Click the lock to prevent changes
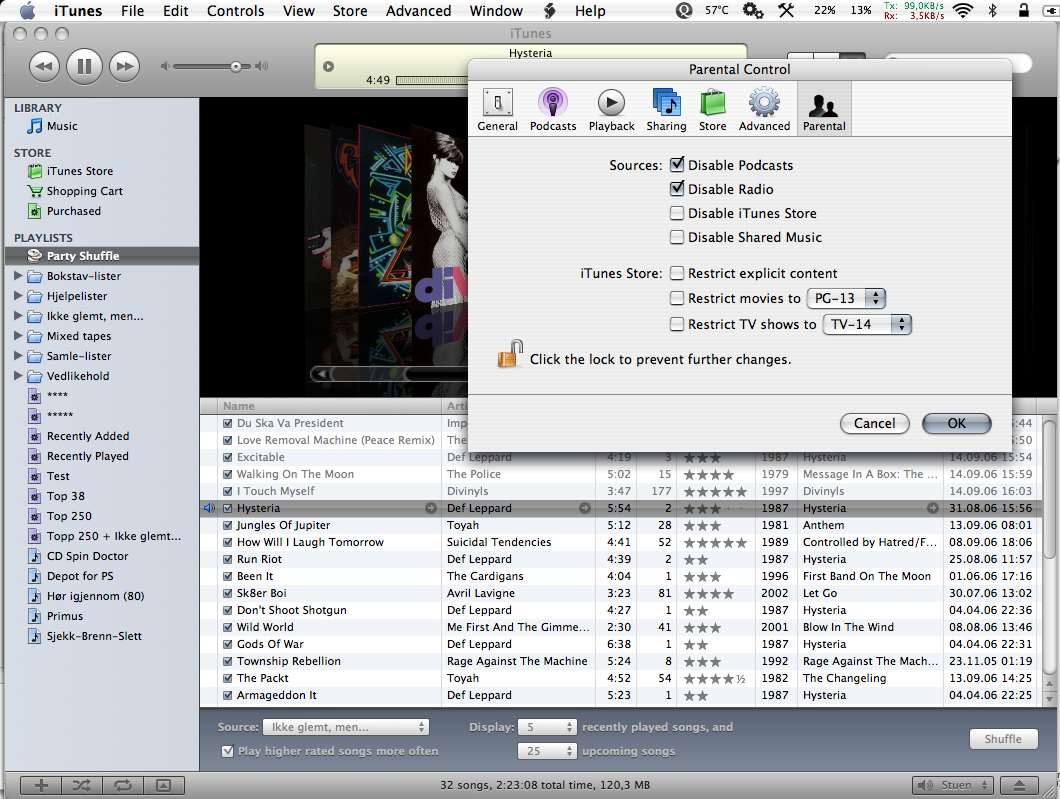1060x799 pixels. [x=510, y=355]
